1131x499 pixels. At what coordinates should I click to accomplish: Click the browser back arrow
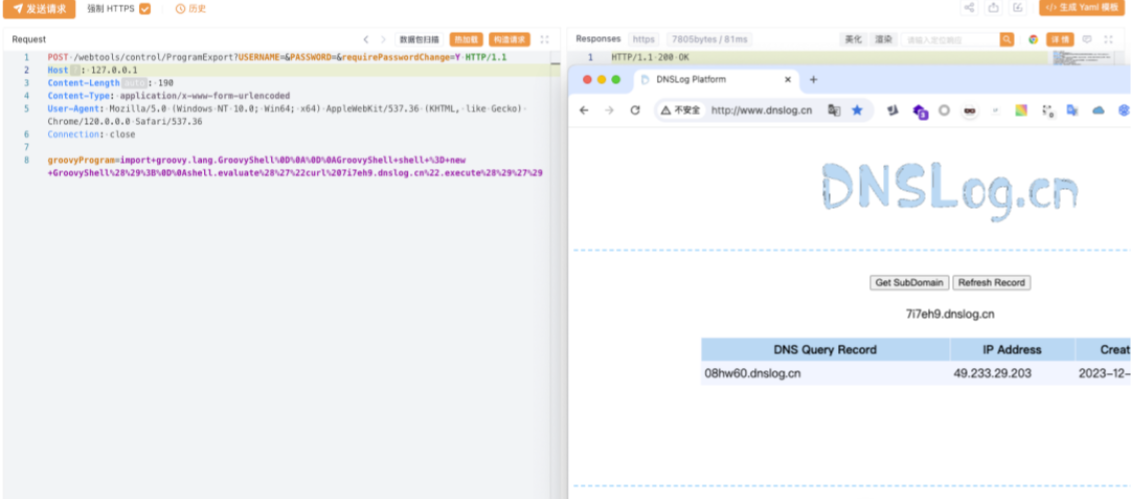pos(584,110)
